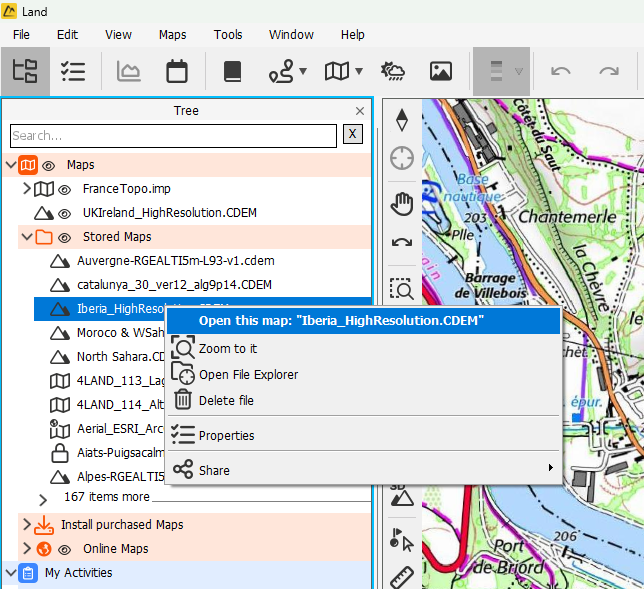The image size is (644, 589).
Task: Click the picture image toolbar icon
Action: tap(441, 71)
